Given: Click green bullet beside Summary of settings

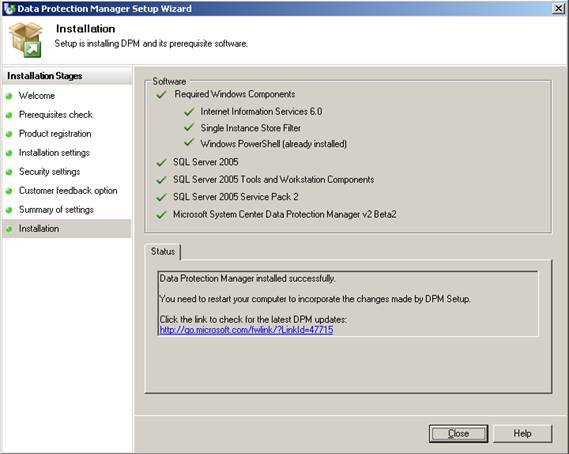Looking at the screenshot, I should (x=9, y=210).
